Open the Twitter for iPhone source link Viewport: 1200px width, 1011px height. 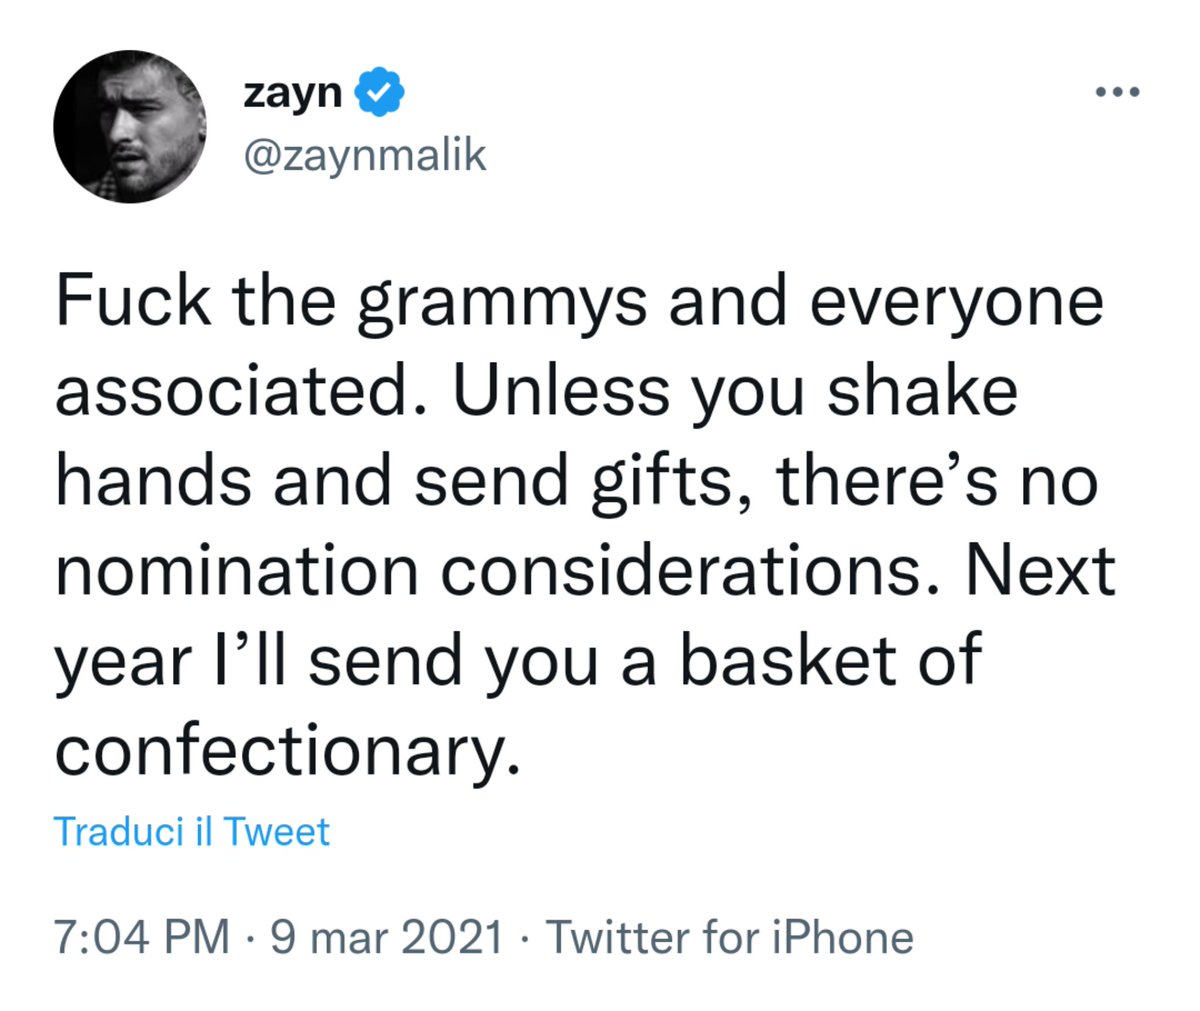tap(730, 938)
